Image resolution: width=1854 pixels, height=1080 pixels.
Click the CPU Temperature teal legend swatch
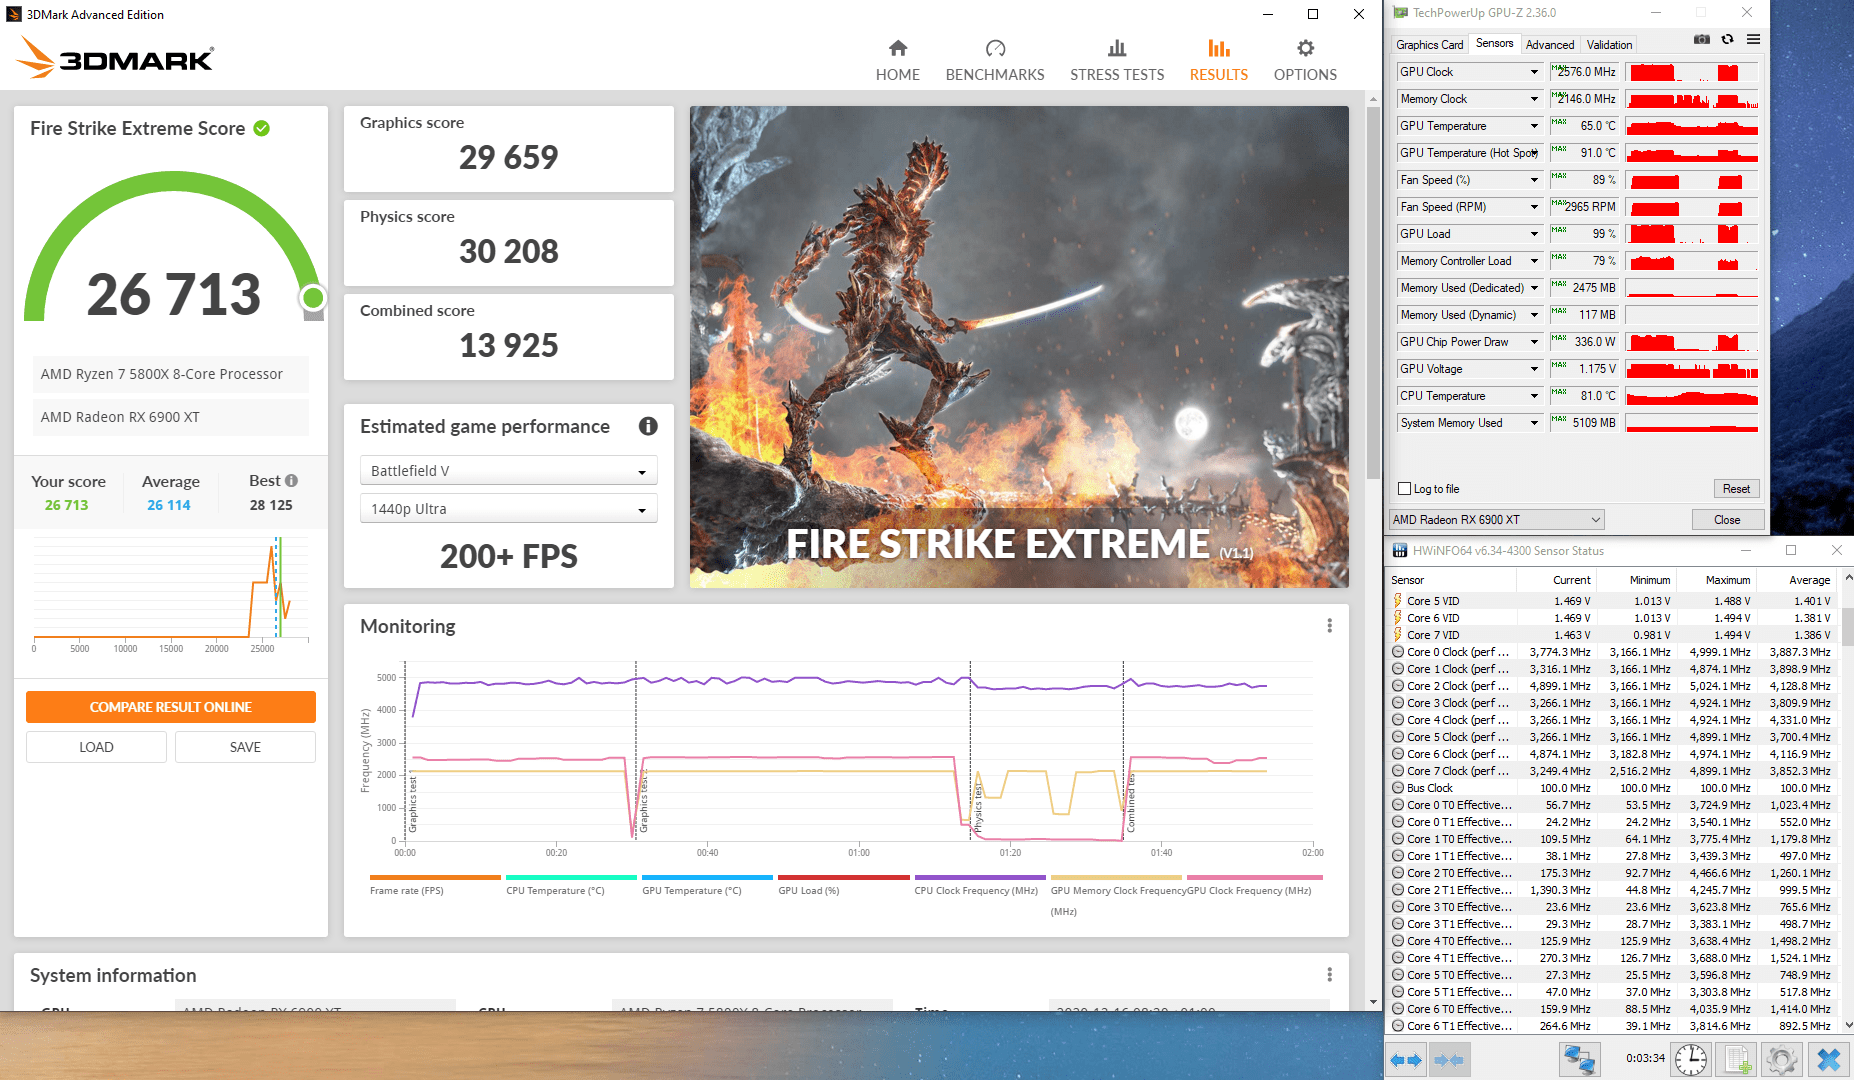[x=571, y=877]
